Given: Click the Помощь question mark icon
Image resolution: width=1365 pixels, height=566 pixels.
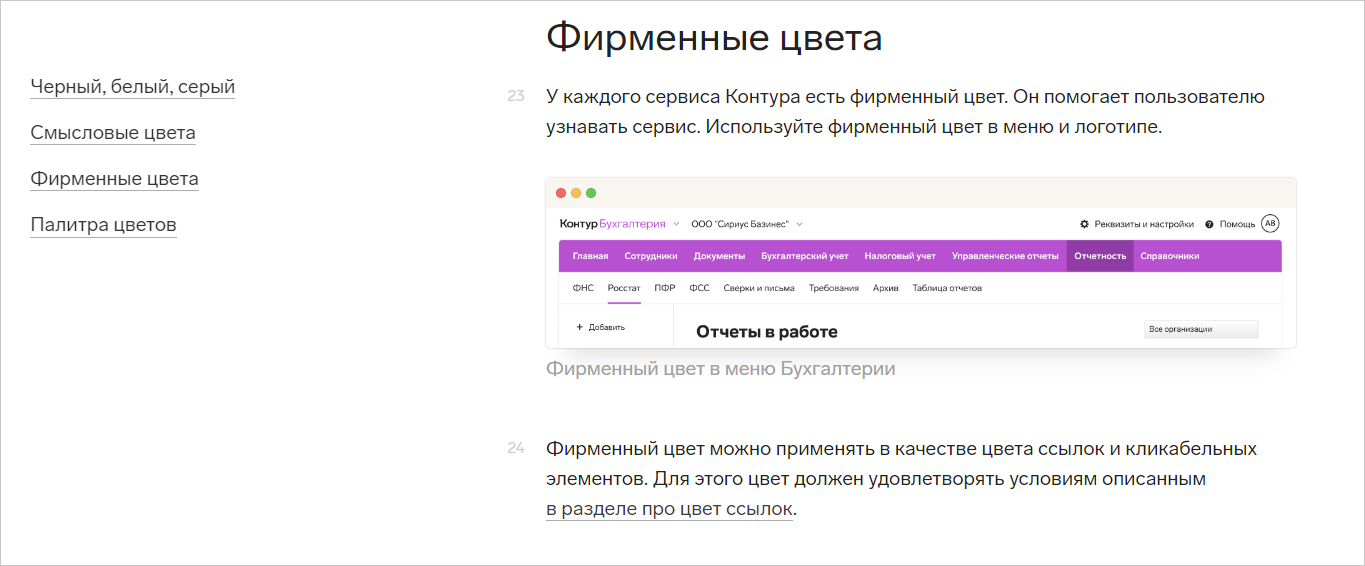Looking at the screenshot, I should [1209, 224].
